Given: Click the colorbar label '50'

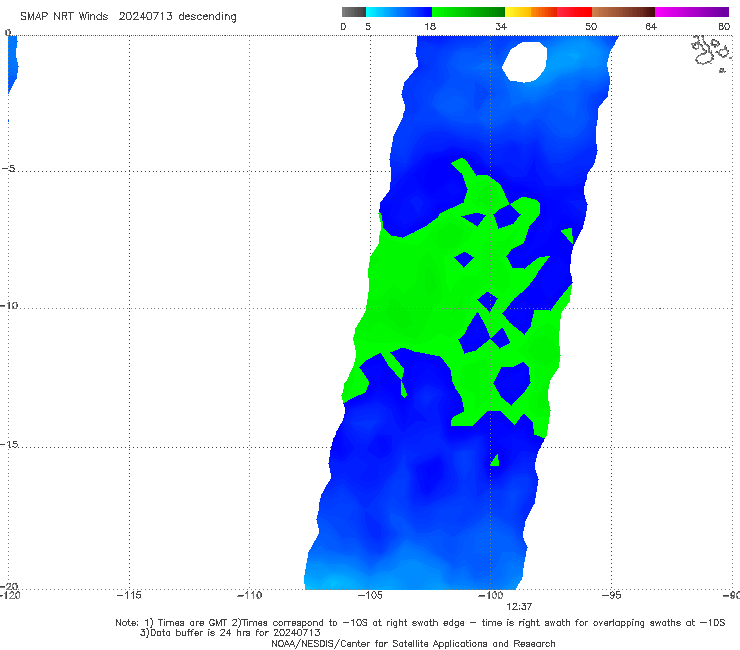Looking at the screenshot, I should (591, 27).
